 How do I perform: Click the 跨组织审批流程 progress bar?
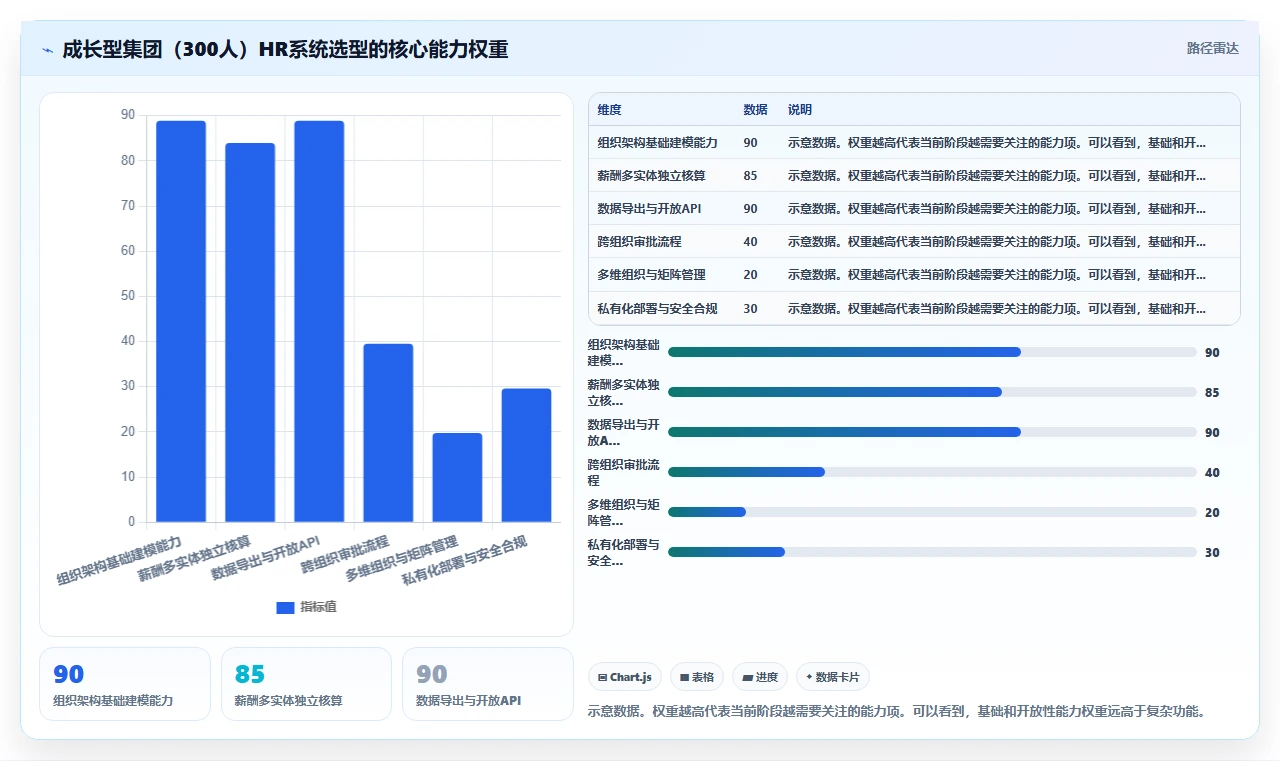click(932, 472)
